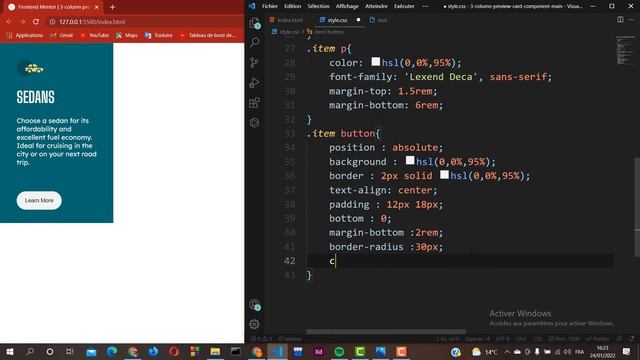640x360 pixels.
Task: Open the Fichier menu
Action: click(270, 6)
